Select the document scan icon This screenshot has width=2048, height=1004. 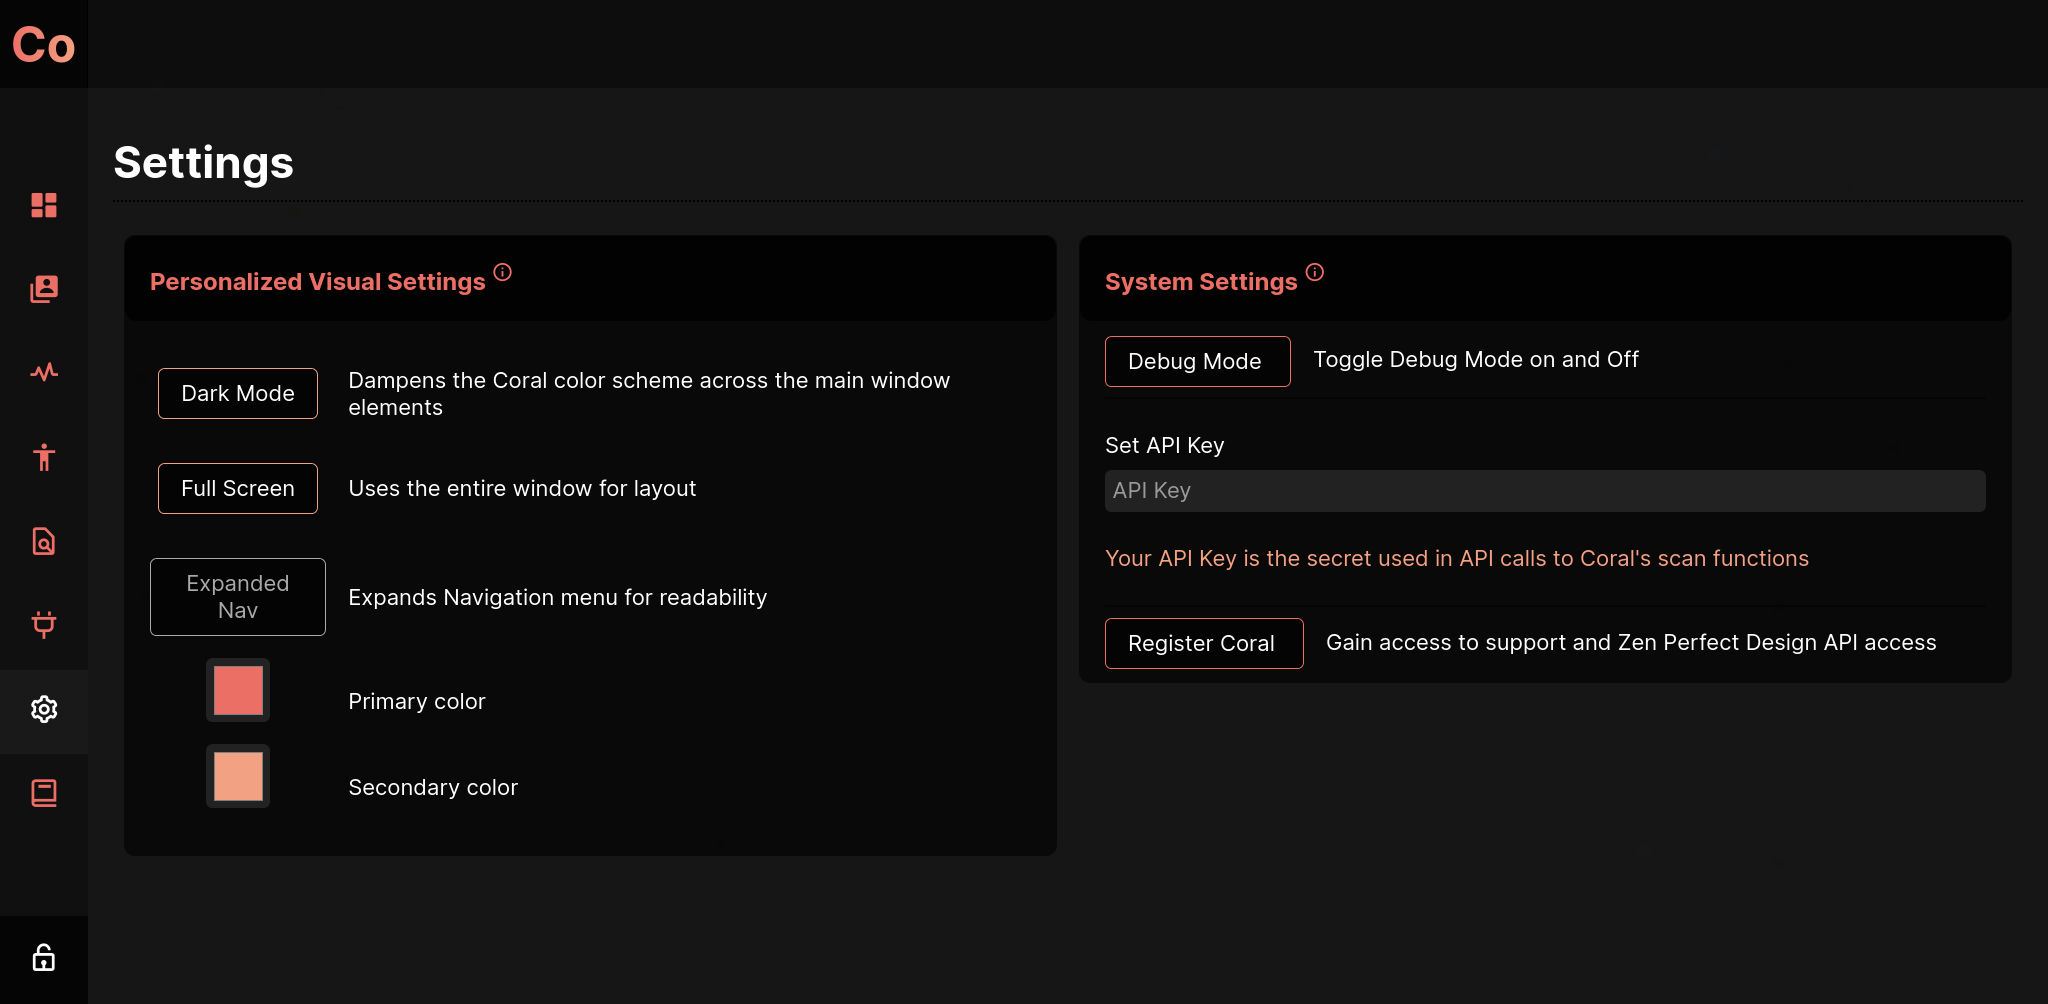coord(44,541)
